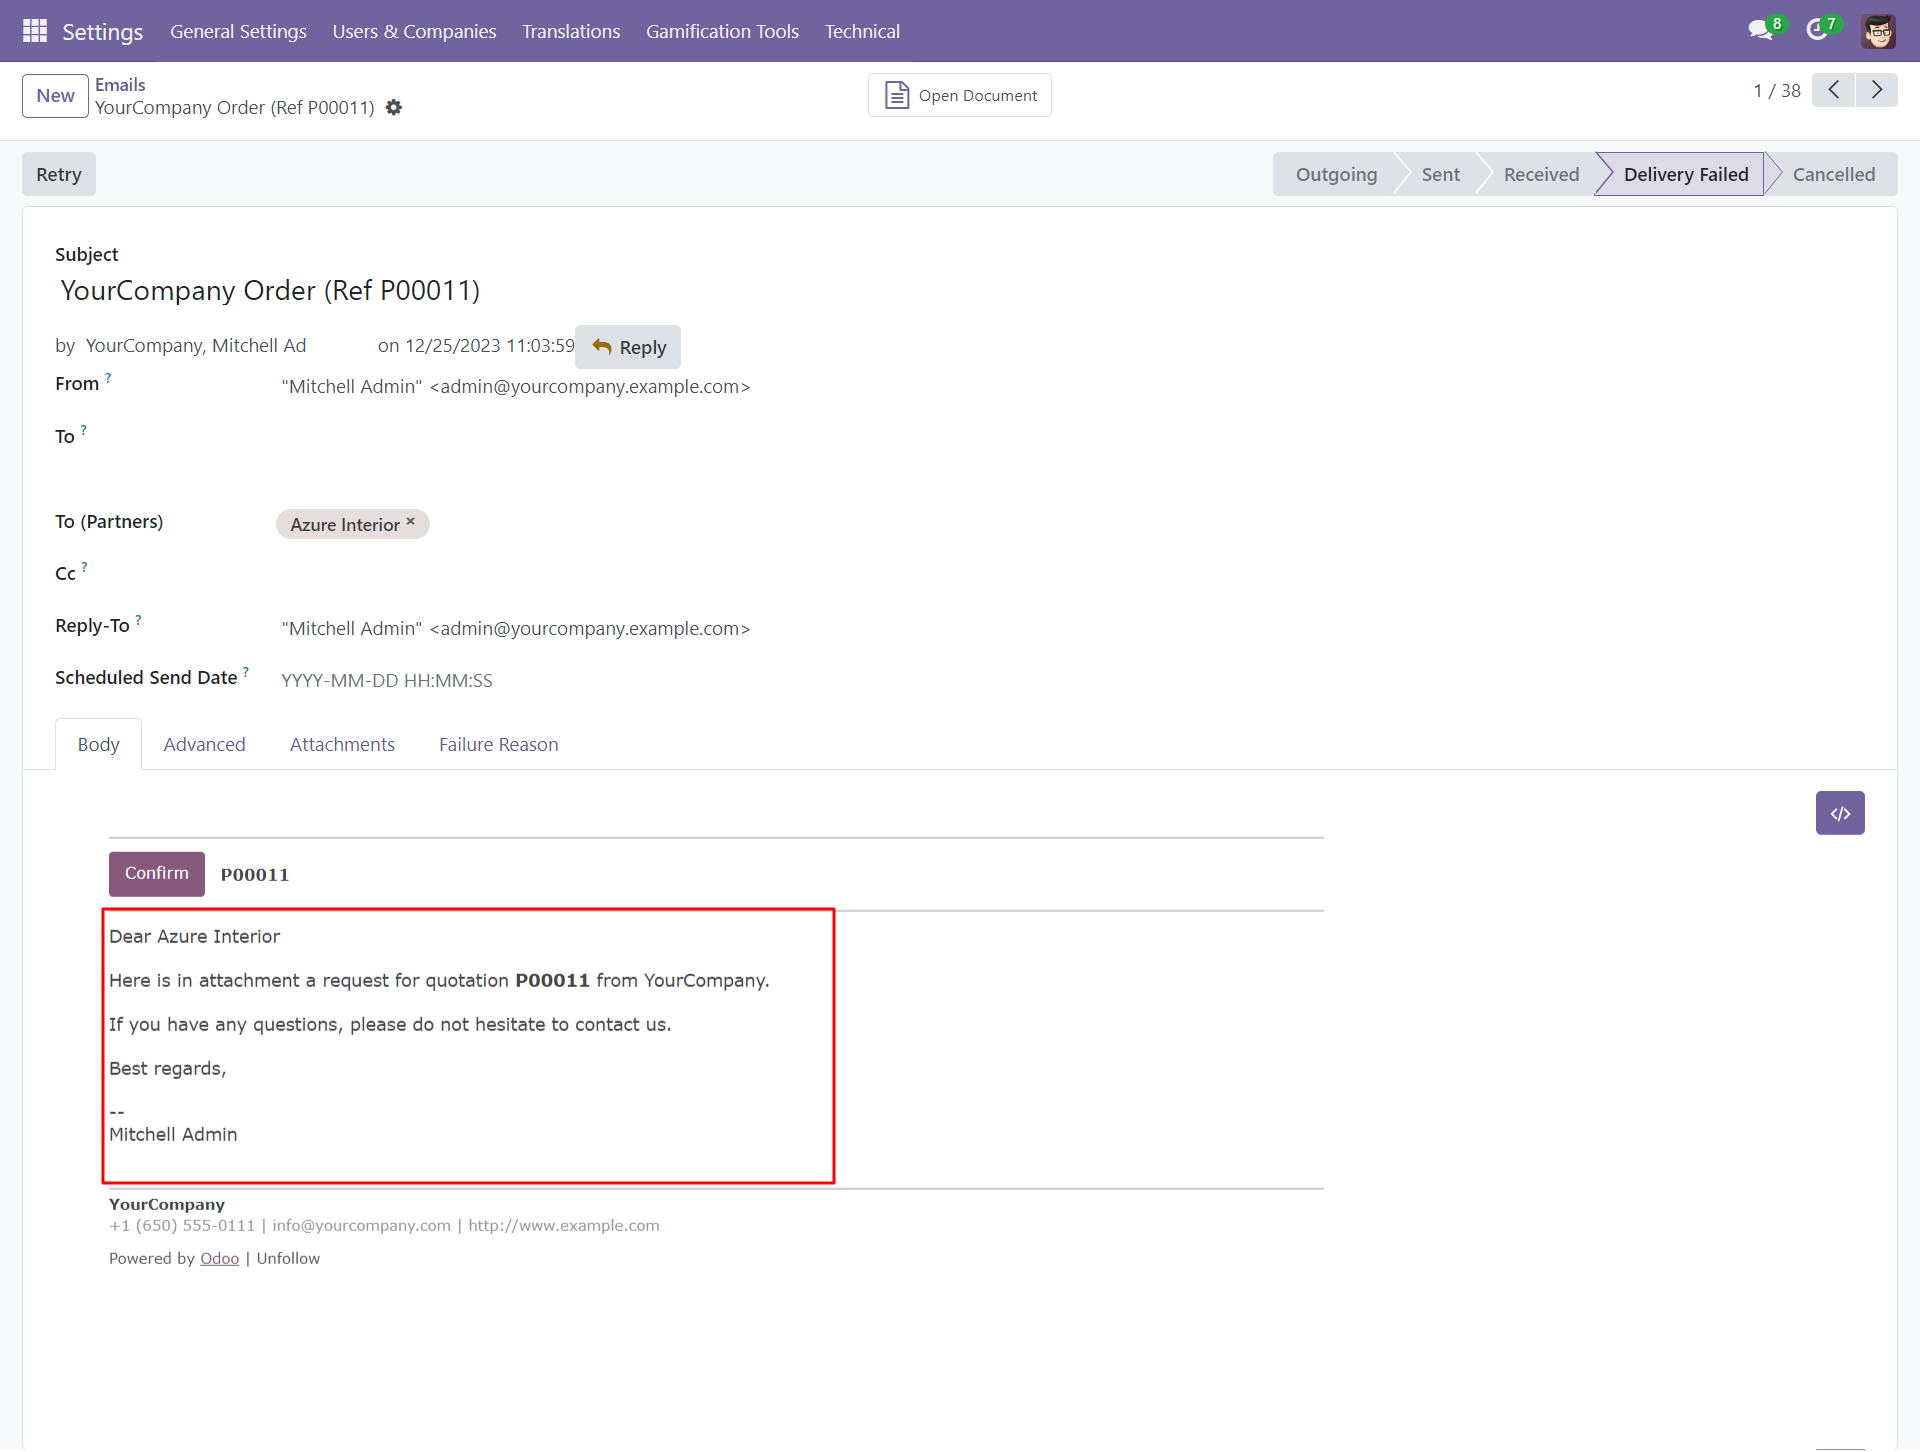
Task: Click the 'Mitchell Admin' signature text
Action: point(173,1134)
